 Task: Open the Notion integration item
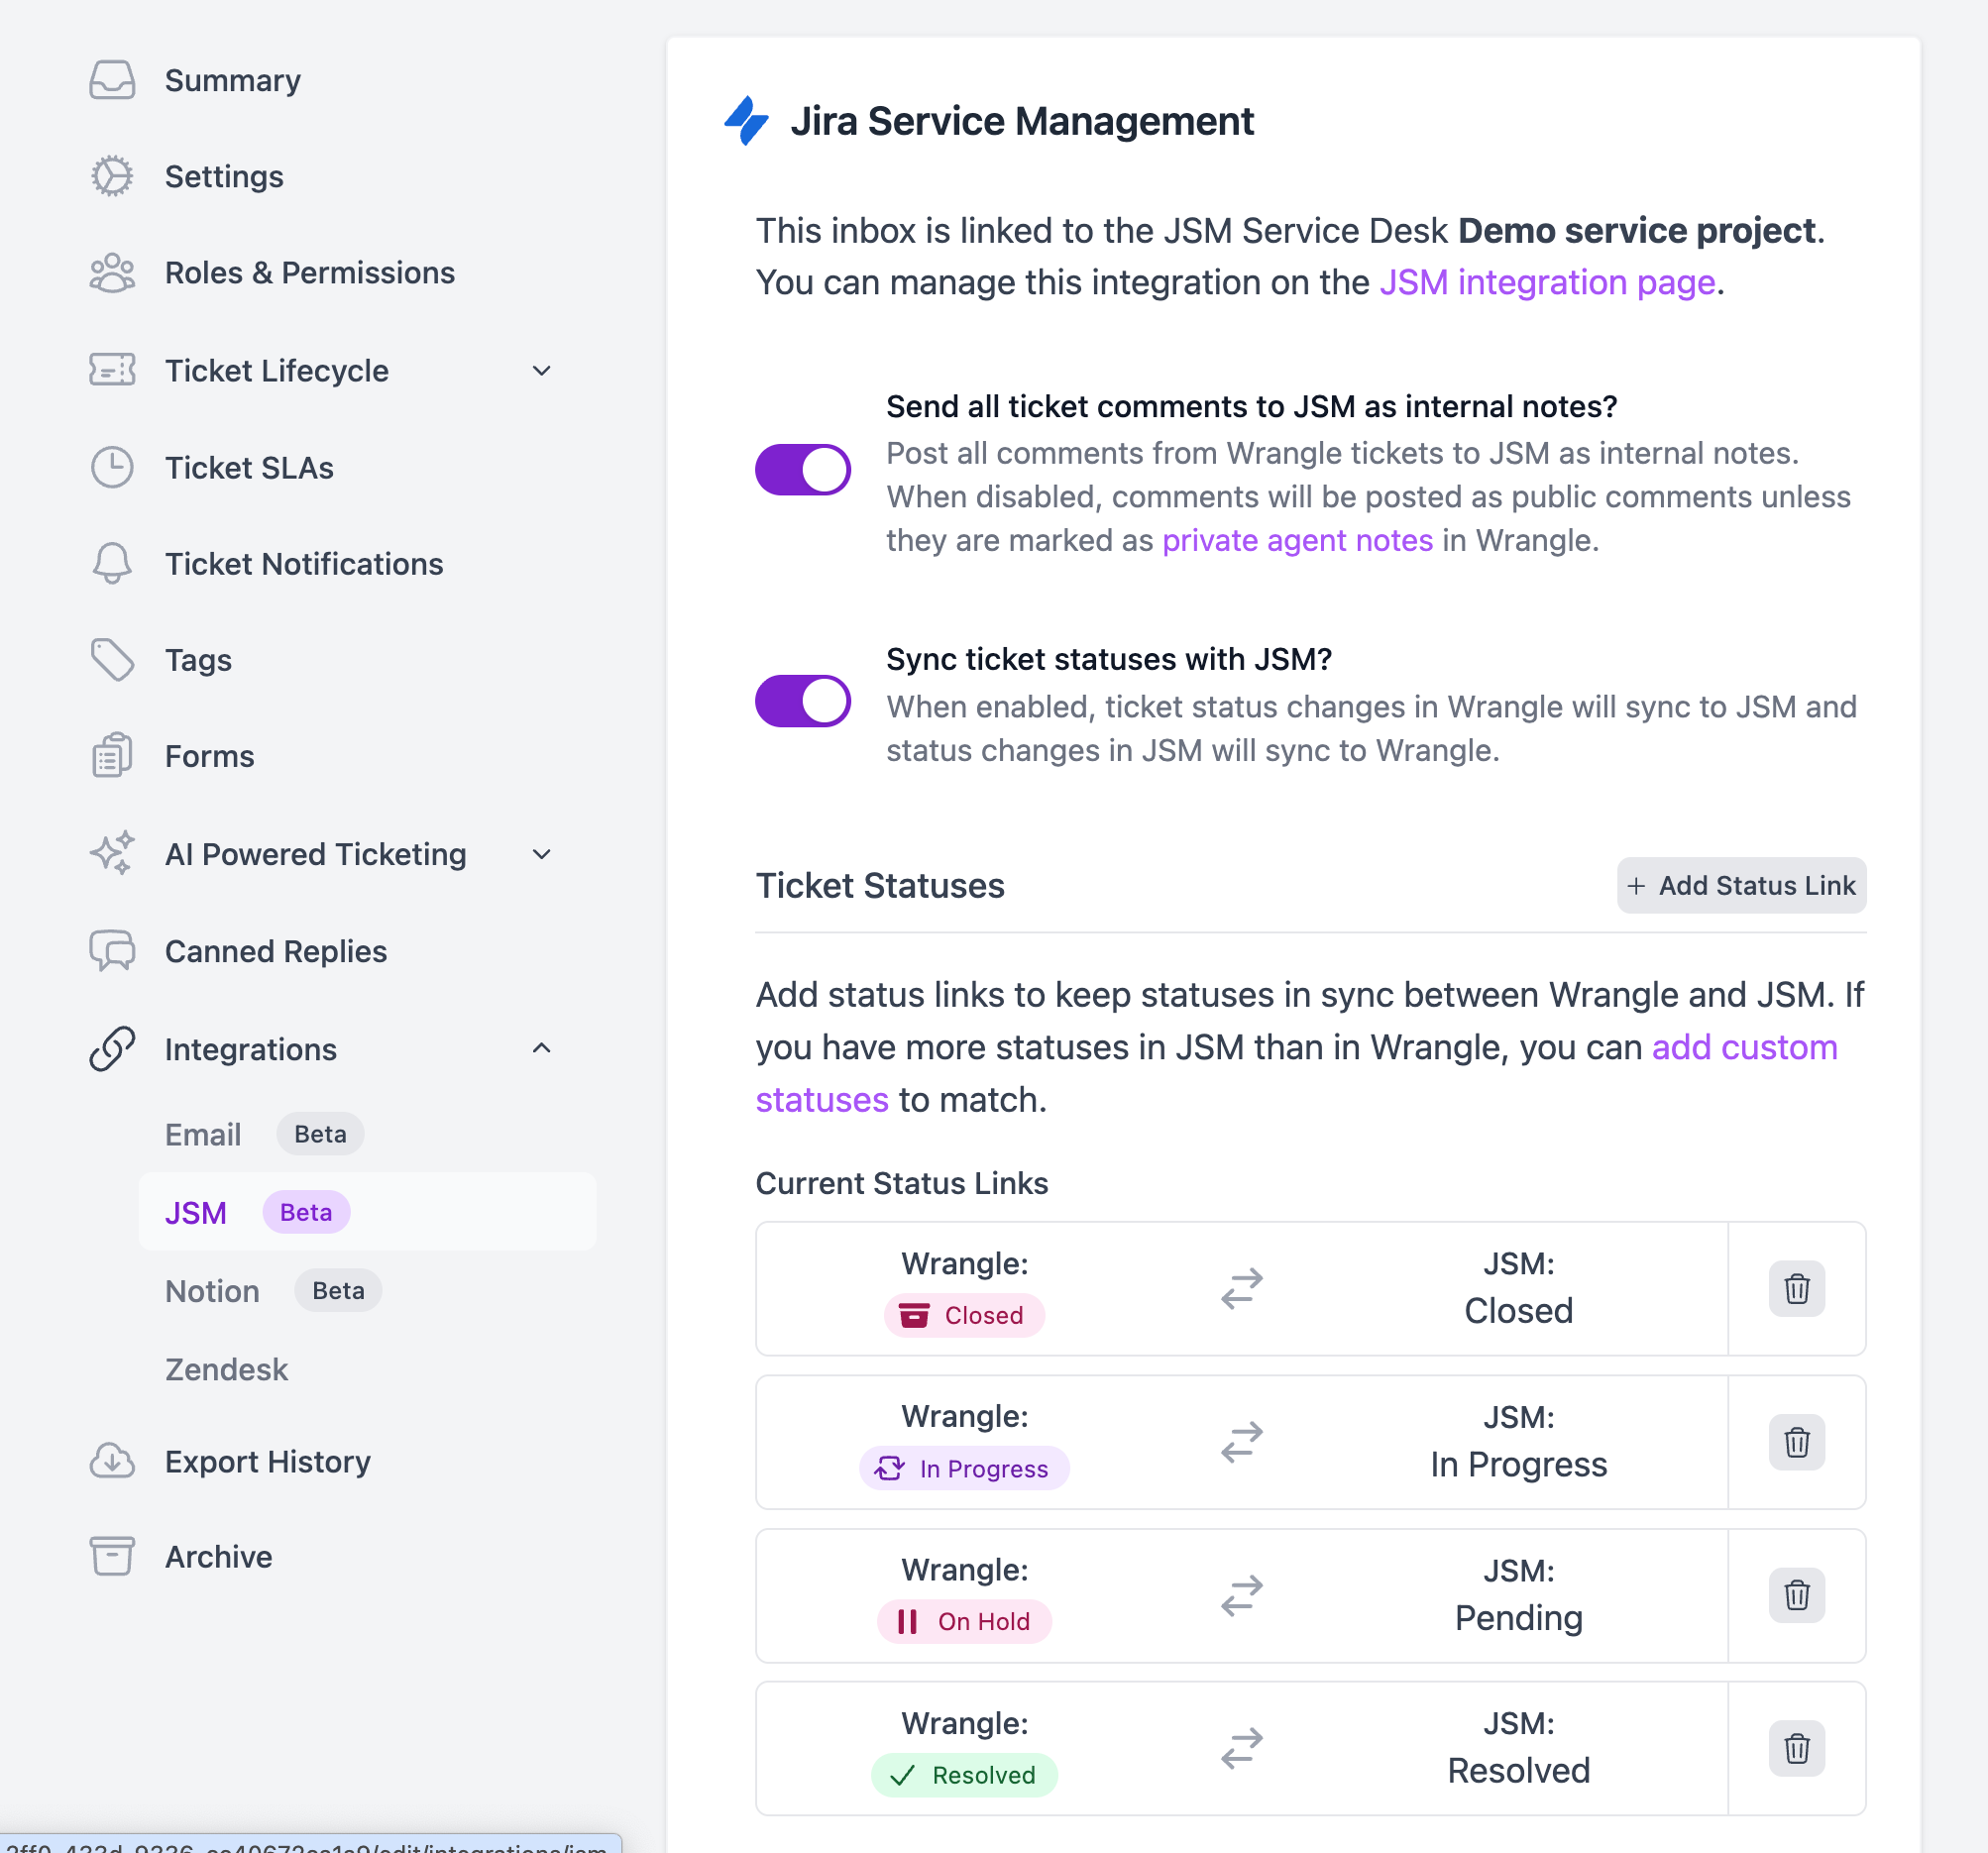click(x=212, y=1291)
